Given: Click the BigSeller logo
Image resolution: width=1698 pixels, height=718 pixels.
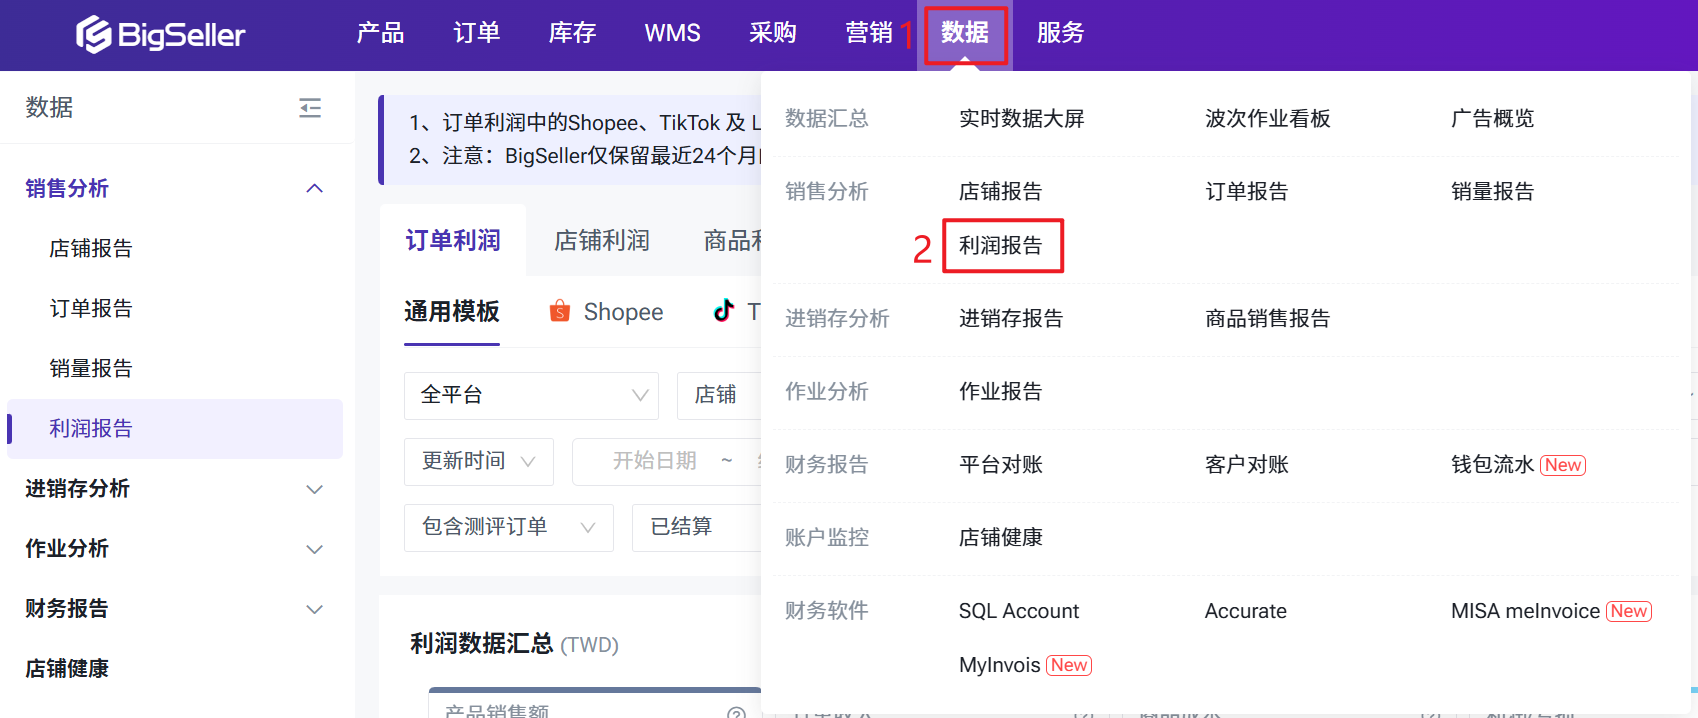Looking at the screenshot, I should (x=161, y=35).
